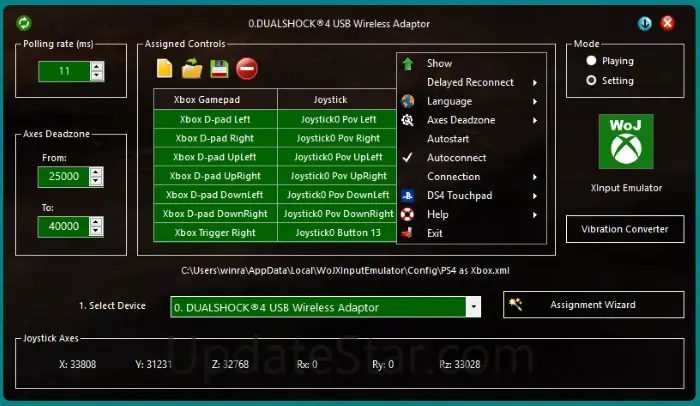The image size is (700, 406).
Task: Expand the Language submenu arrow
Action: (x=535, y=101)
